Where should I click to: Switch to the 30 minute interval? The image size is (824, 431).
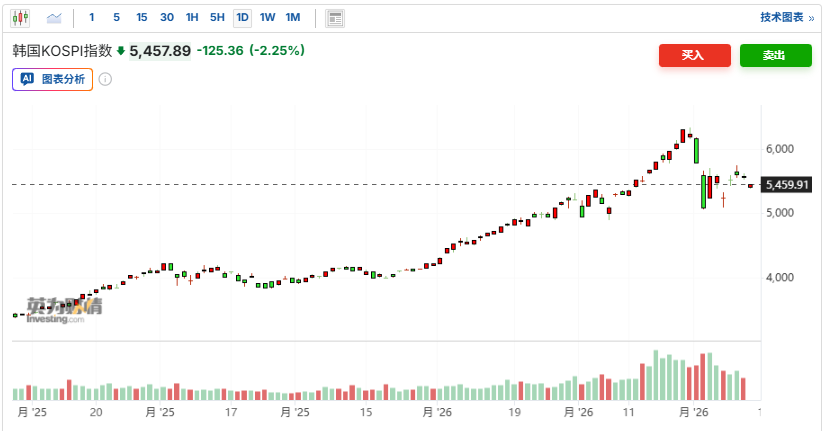pos(166,18)
